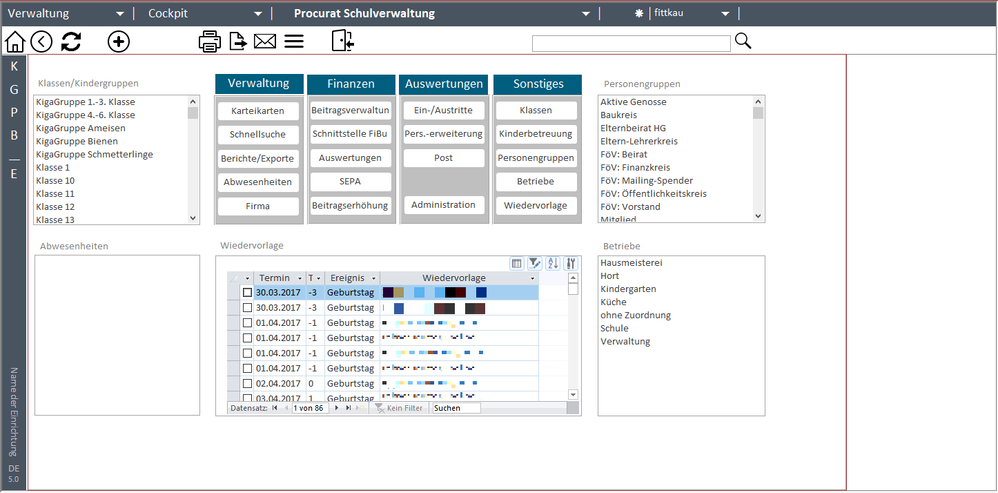The height and width of the screenshot is (493, 998).
Task: Click the Personengruppen scrollbar down arrow
Action: pyautogui.click(x=757, y=216)
